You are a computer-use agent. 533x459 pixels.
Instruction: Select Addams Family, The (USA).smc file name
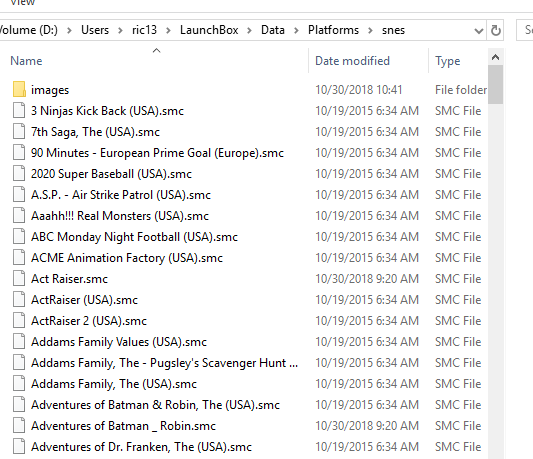tap(114, 384)
